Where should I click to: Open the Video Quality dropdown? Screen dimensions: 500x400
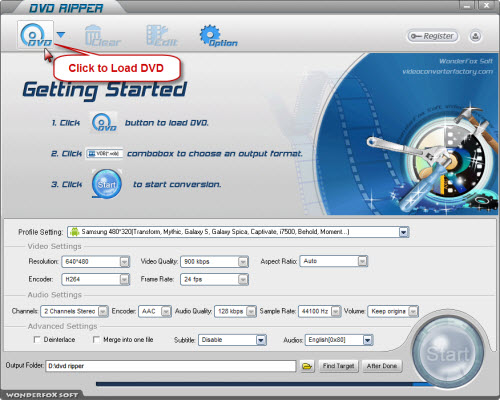point(243,262)
